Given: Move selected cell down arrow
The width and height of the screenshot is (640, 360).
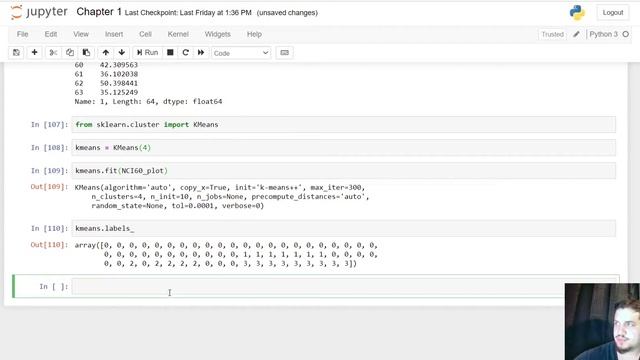Looking at the screenshot, I should pos(122,53).
